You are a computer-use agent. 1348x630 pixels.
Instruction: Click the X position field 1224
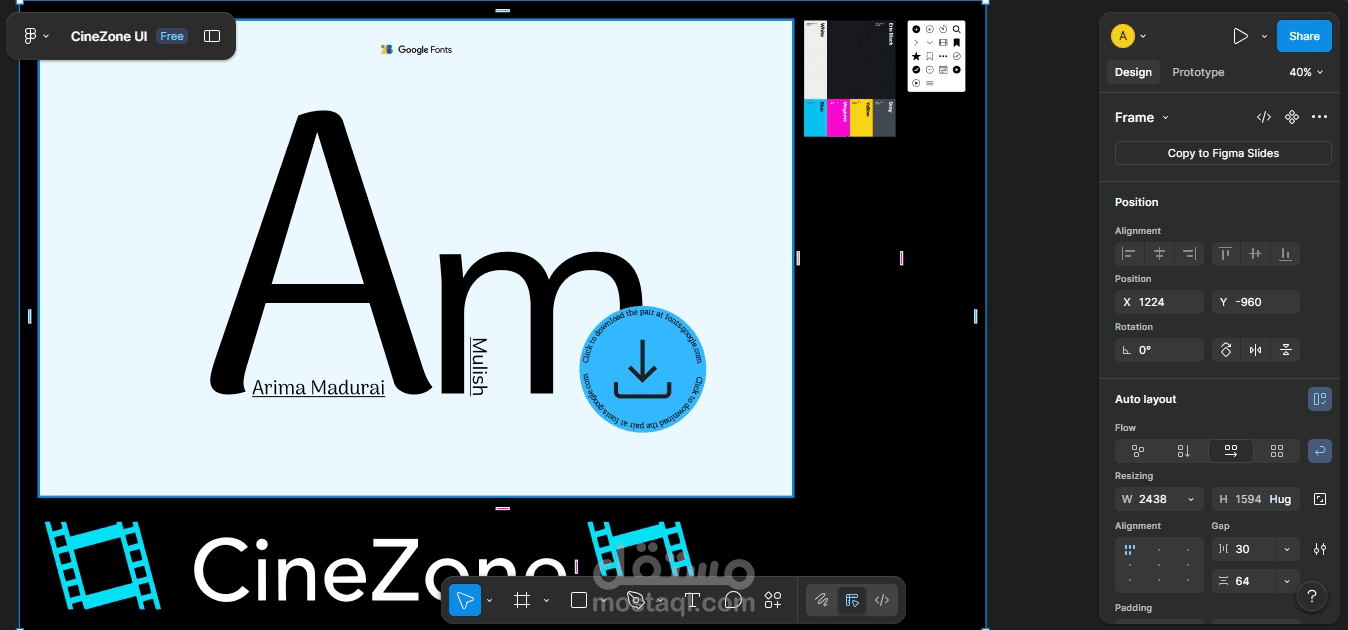pos(1159,302)
